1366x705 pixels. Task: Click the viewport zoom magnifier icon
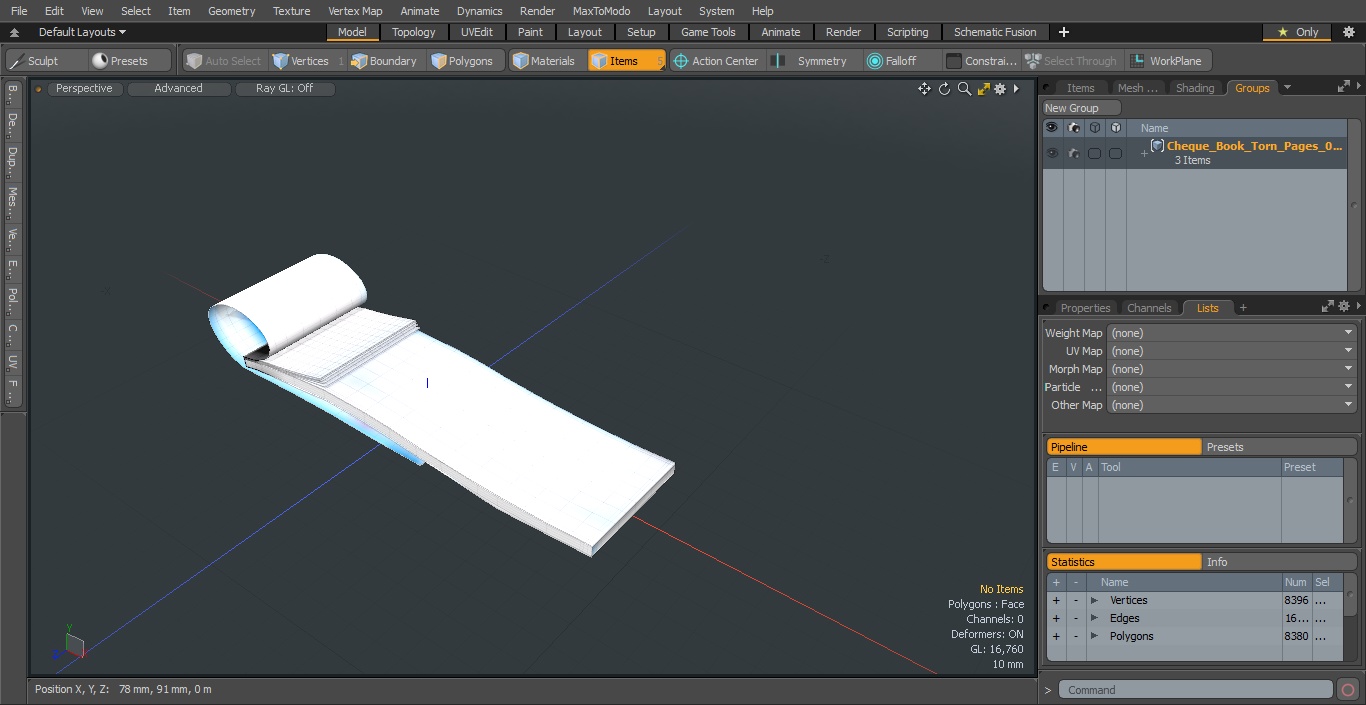(964, 89)
